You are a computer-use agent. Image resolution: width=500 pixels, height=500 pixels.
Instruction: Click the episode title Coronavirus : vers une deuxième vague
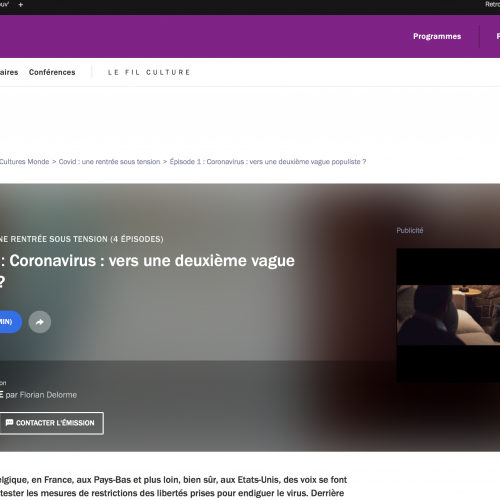click(147, 261)
